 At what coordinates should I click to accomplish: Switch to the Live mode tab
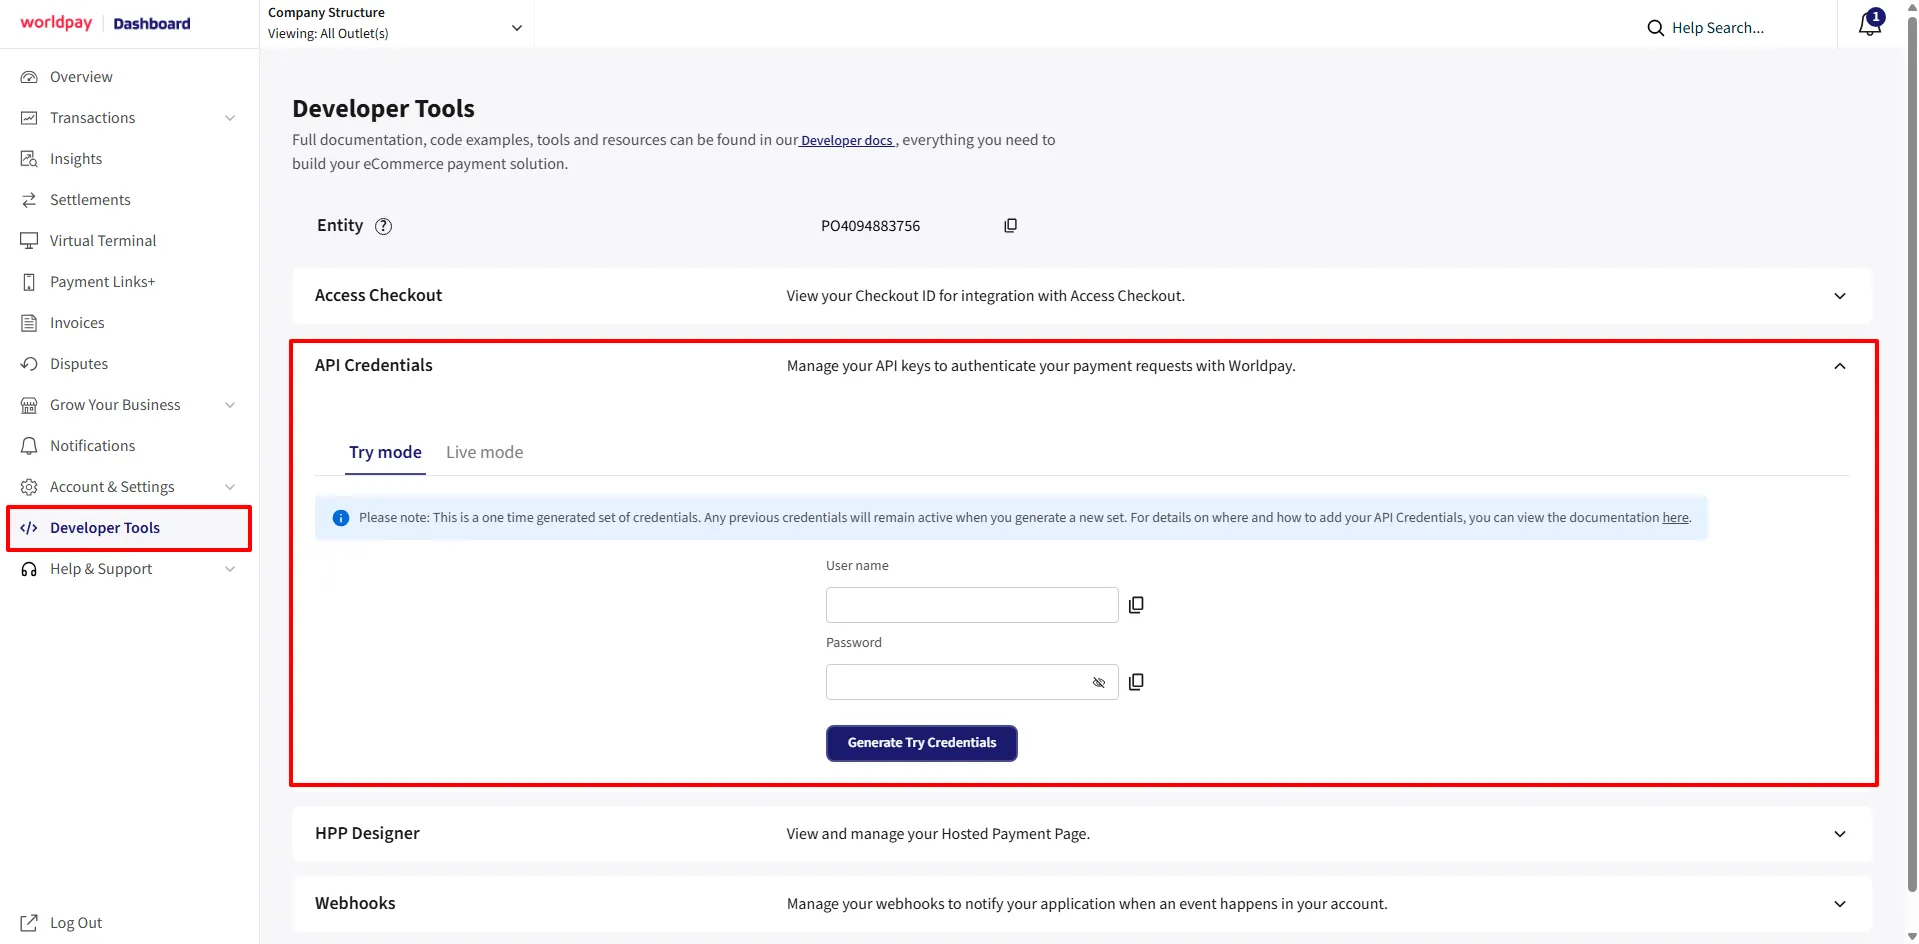pyautogui.click(x=484, y=452)
